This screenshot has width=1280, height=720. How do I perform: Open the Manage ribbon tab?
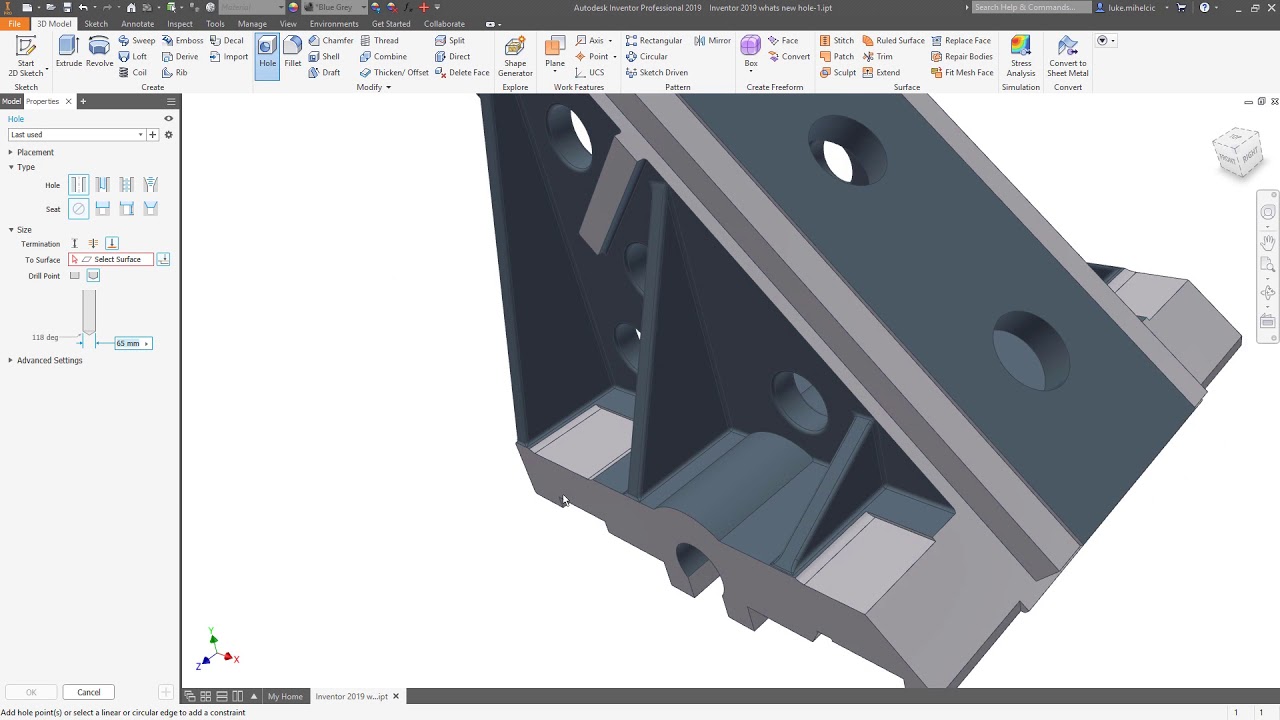pyautogui.click(x=252, y=24)
